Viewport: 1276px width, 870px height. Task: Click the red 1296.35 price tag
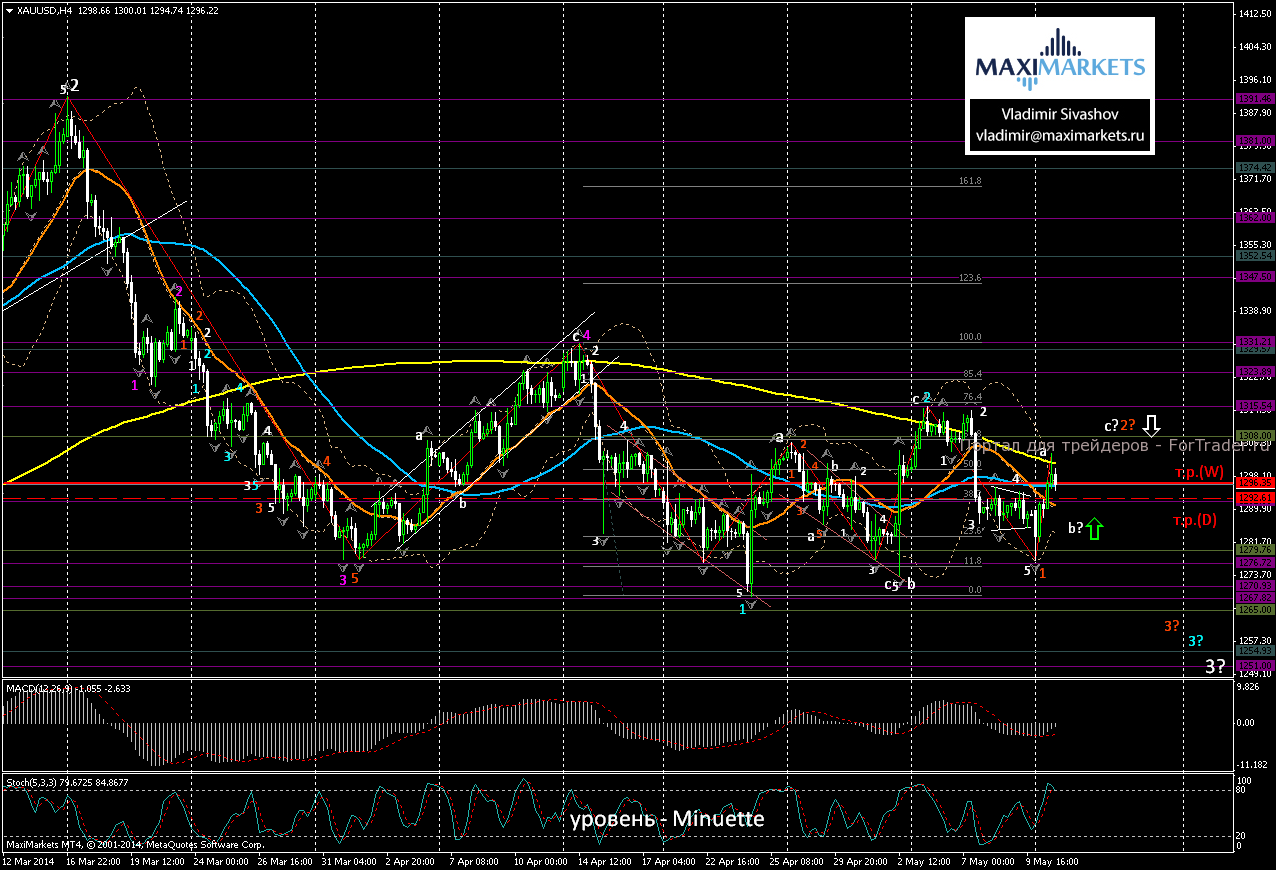[1255, 483]
